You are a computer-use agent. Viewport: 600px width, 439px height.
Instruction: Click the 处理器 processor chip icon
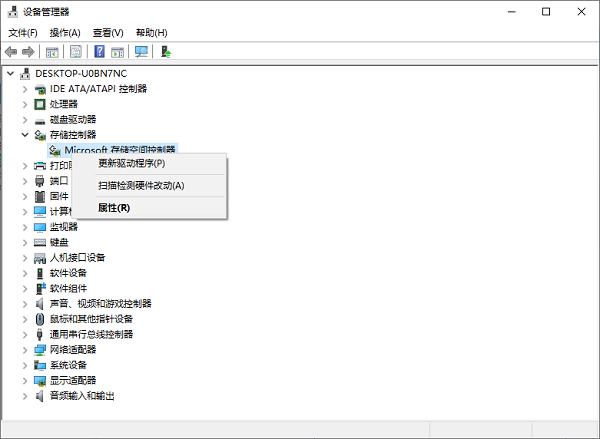pos(40,104)
